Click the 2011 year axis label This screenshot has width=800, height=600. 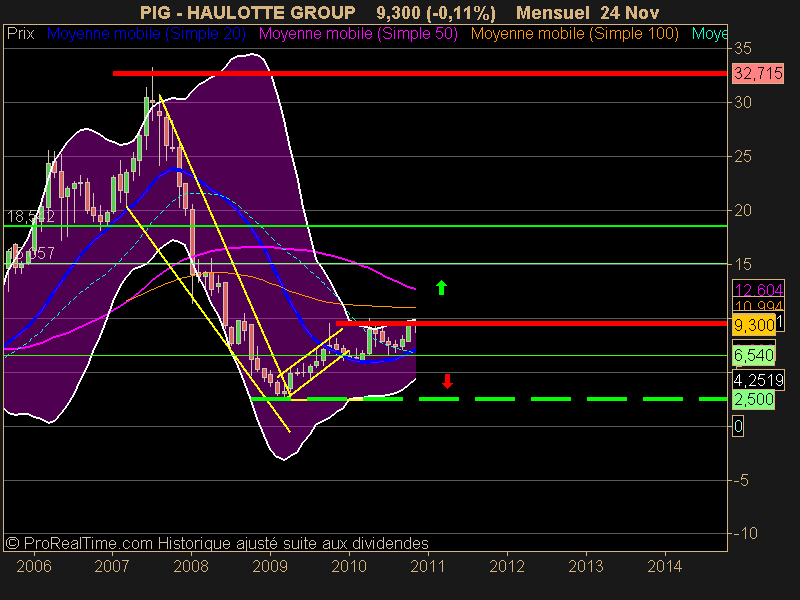[428, 566]
